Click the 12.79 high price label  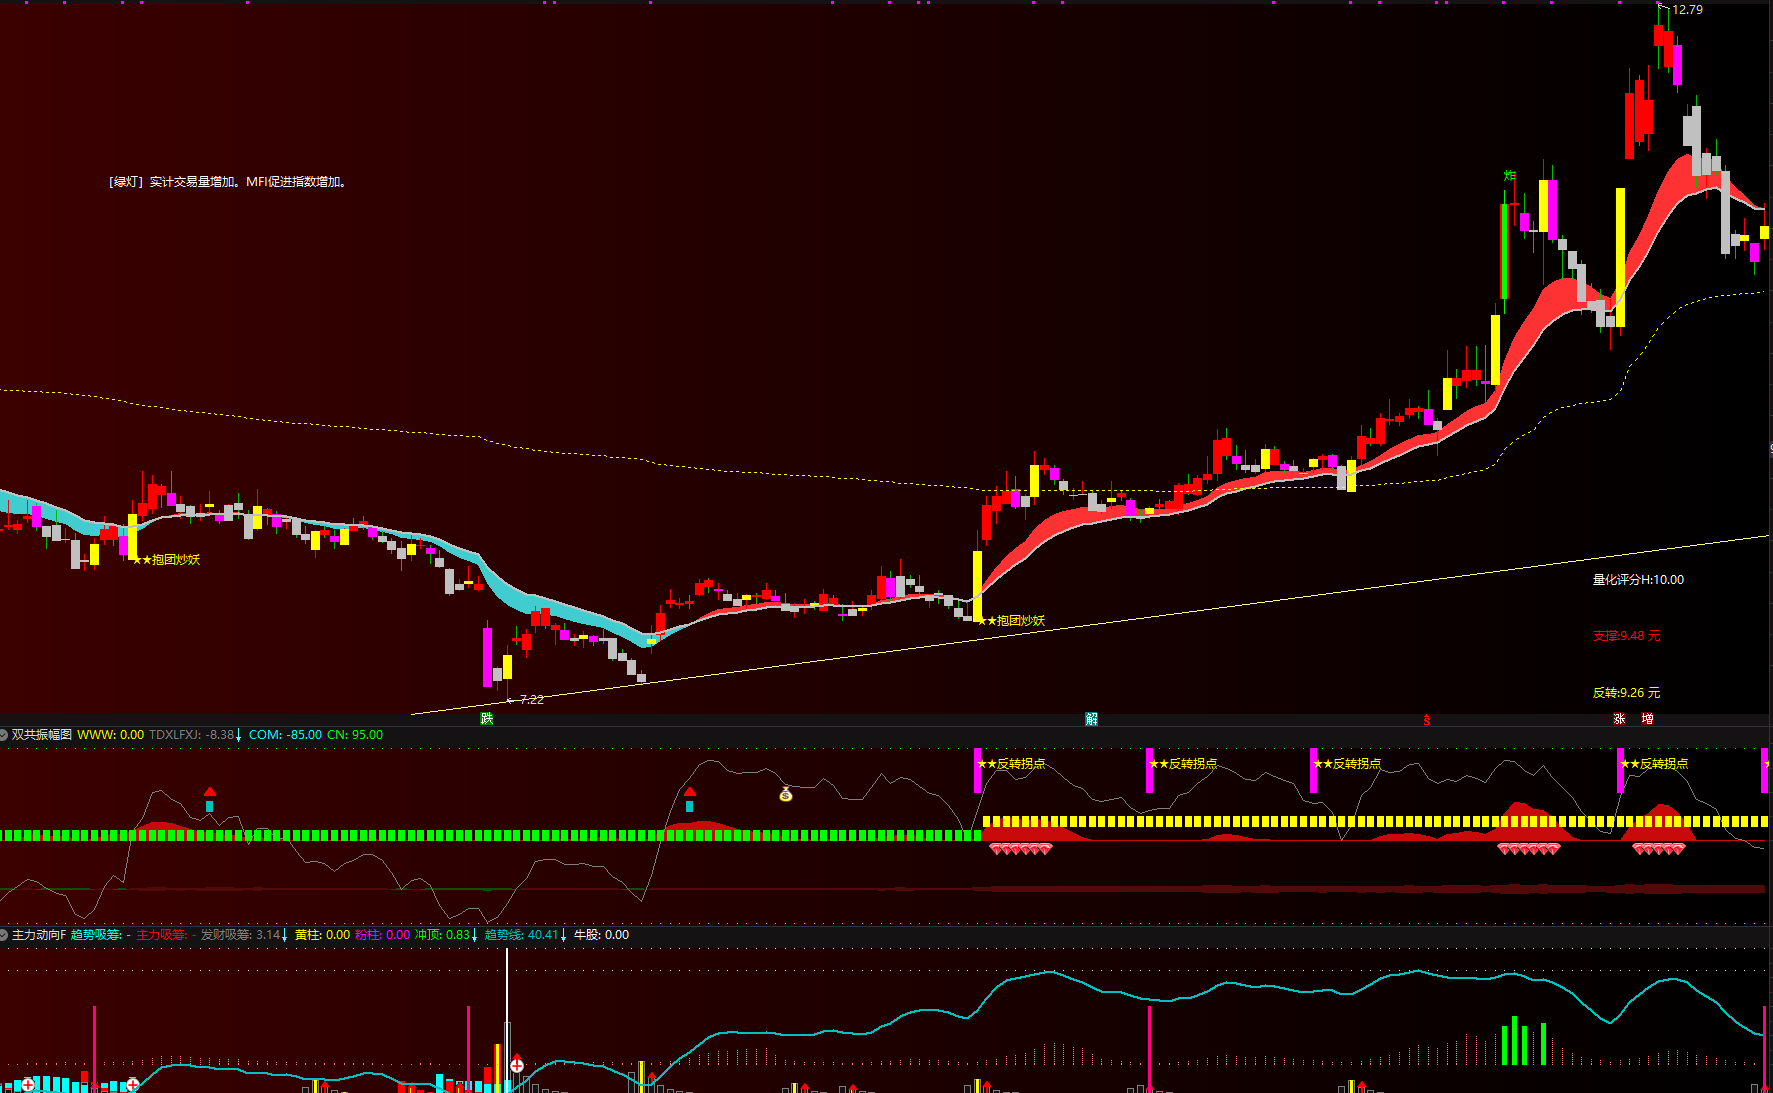click(x=1687, y=10)
